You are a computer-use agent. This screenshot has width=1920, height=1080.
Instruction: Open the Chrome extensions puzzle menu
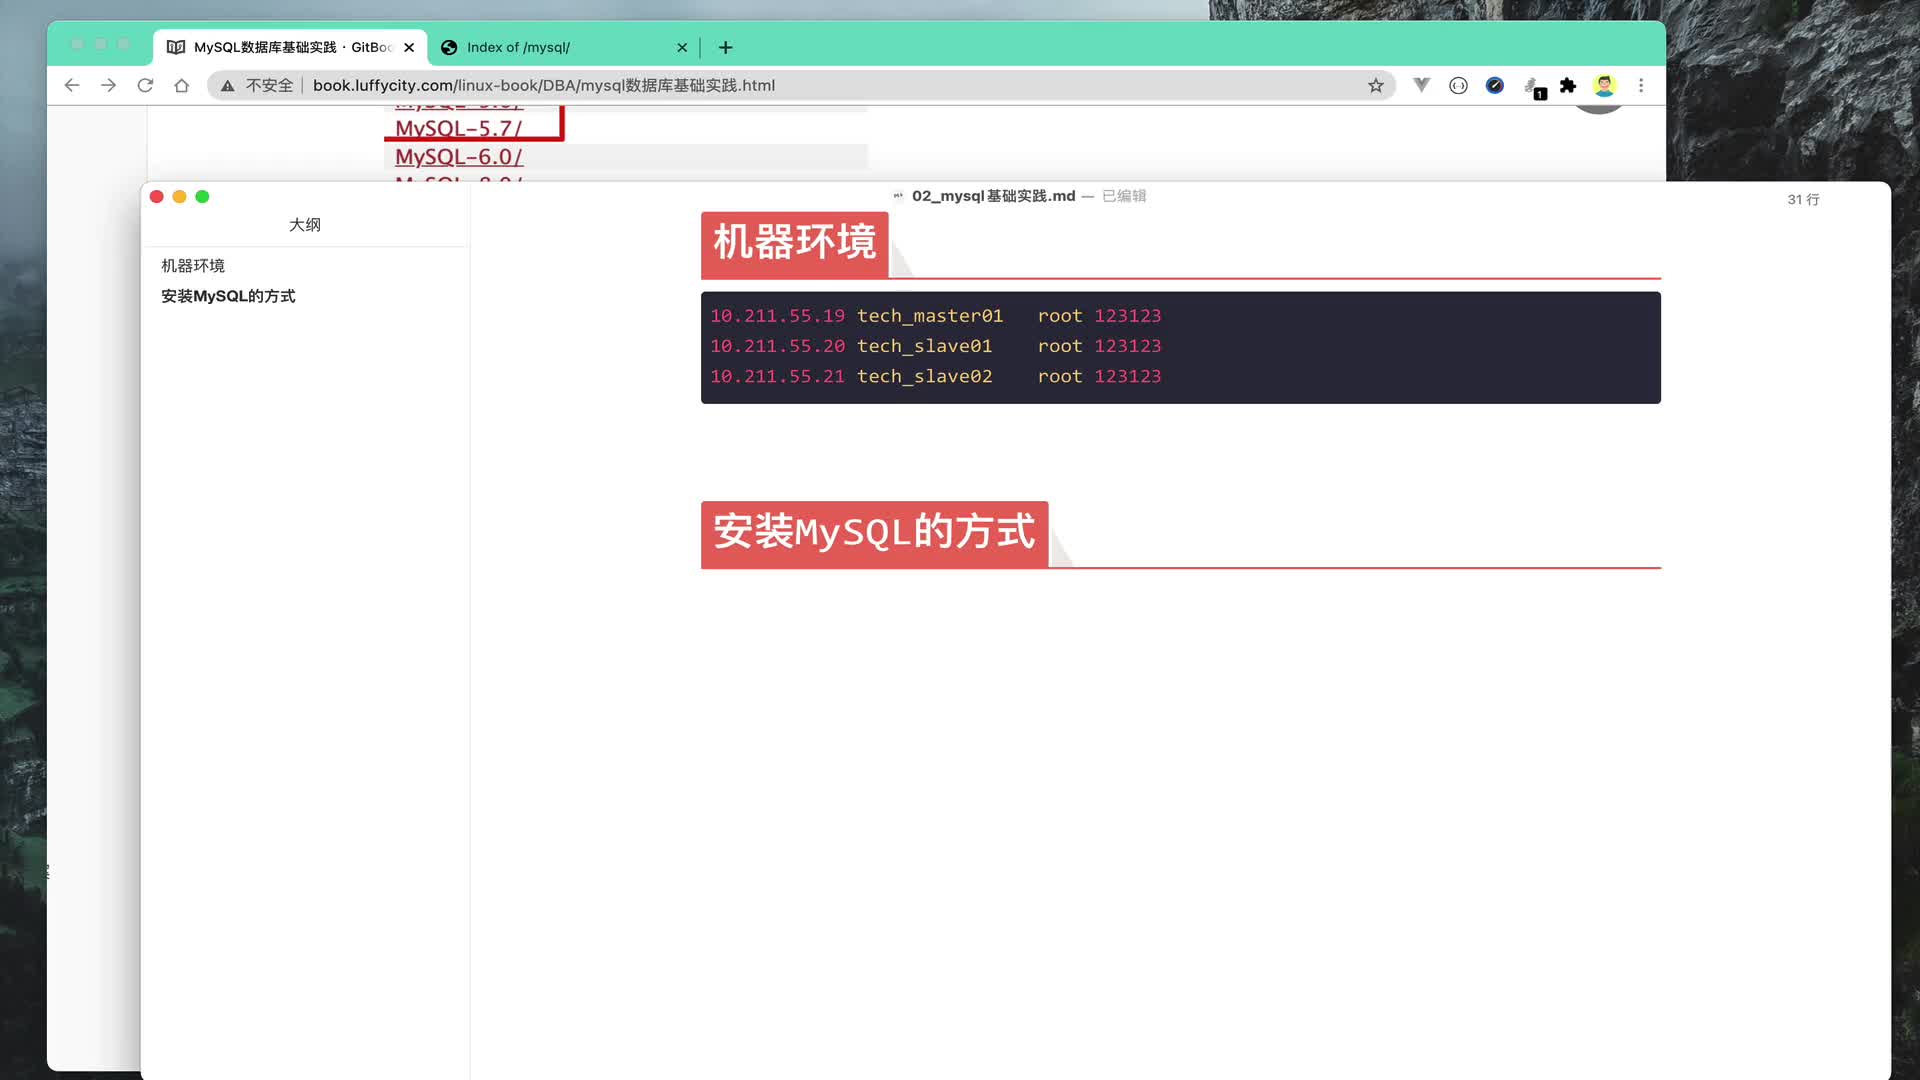click(1568, 86)
